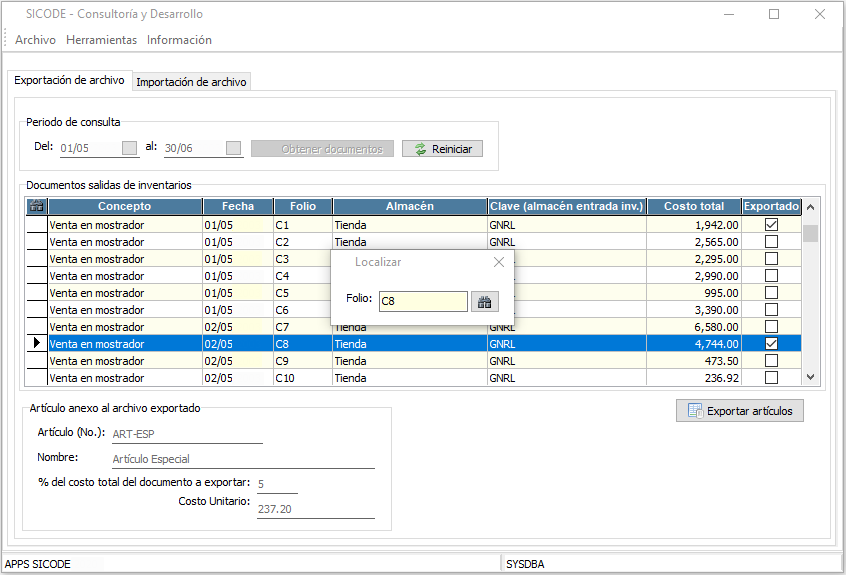Click the documents grid vertical scrollbar thumb
The height and width of the screenshot is (575, 846).
click(x=811, y=234)
